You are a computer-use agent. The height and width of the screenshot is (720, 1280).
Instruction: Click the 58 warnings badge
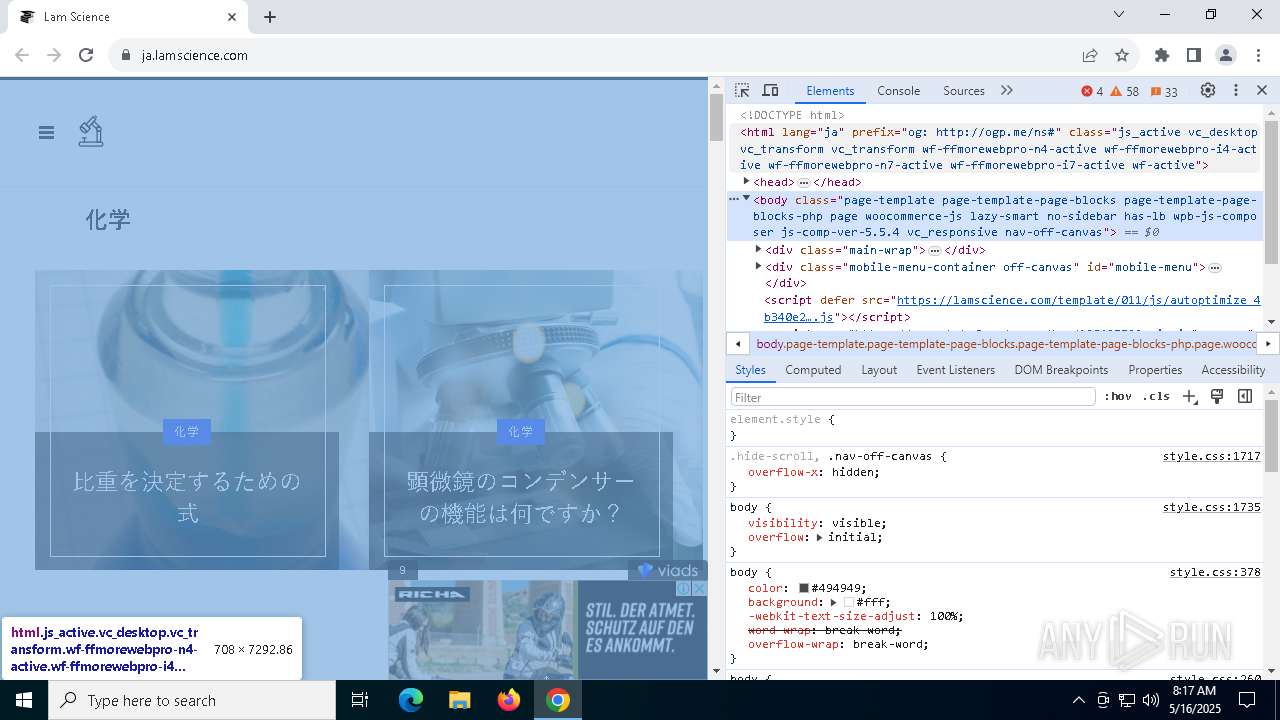coord(1125,91)
